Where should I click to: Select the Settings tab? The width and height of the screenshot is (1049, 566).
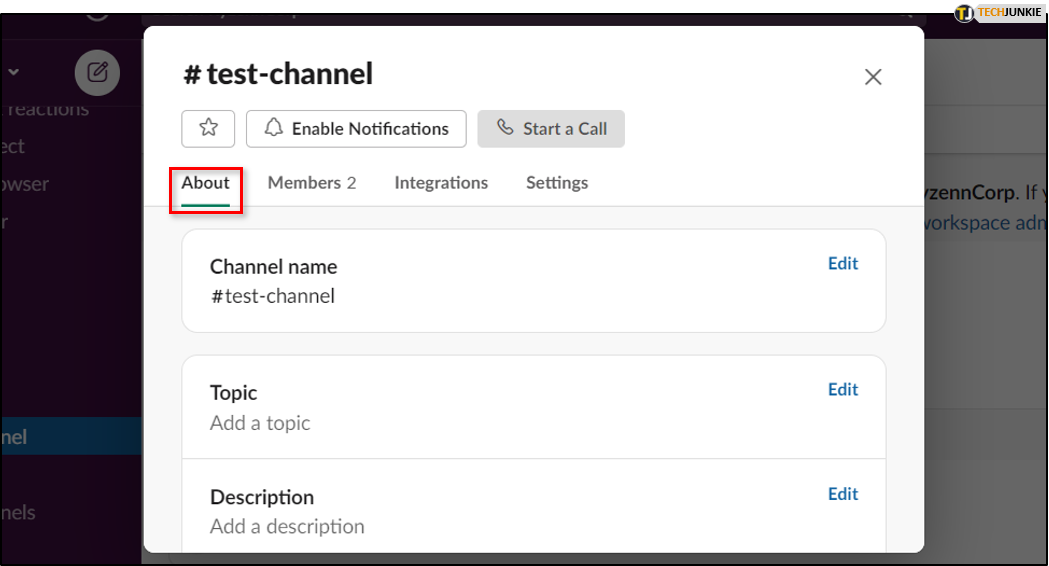(x=557, y=183)
